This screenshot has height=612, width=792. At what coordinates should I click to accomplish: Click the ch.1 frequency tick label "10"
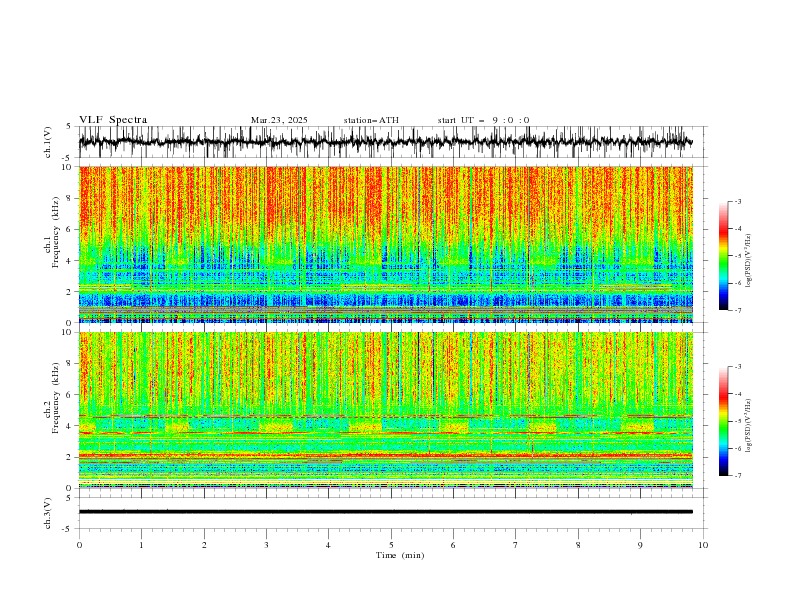[x=69, y=167]
